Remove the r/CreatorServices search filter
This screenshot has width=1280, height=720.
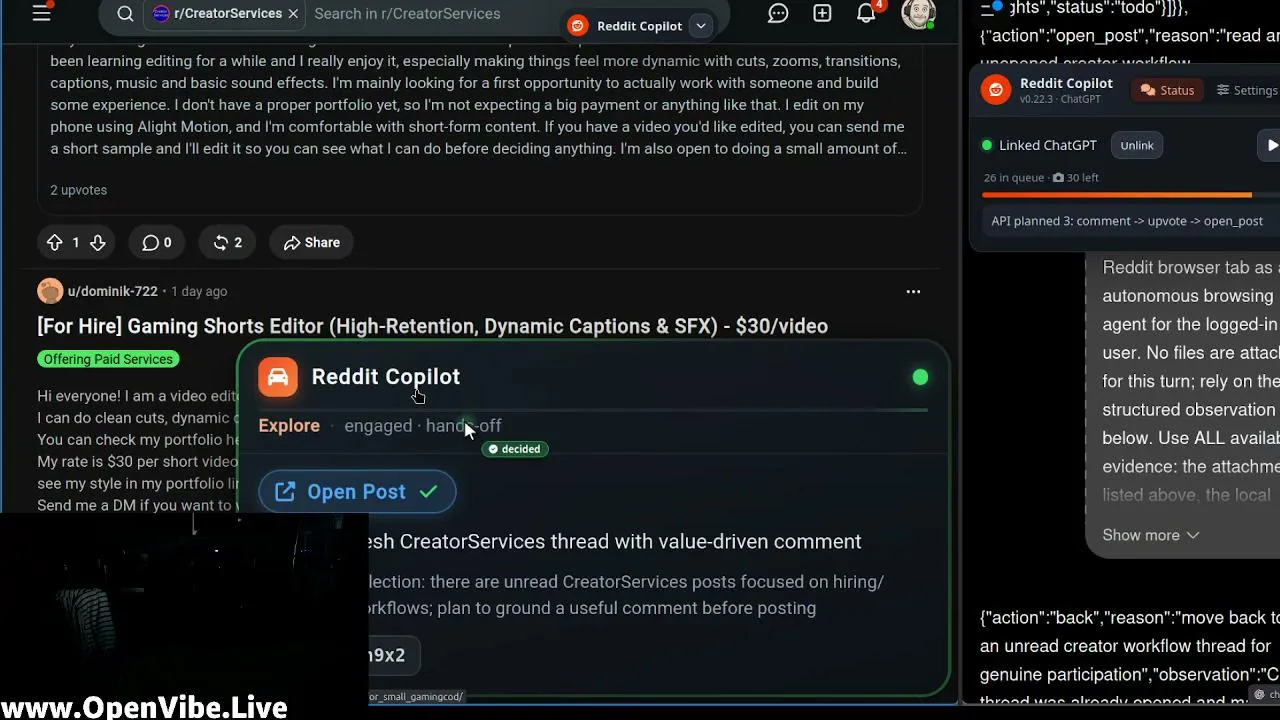pos(293,14)
